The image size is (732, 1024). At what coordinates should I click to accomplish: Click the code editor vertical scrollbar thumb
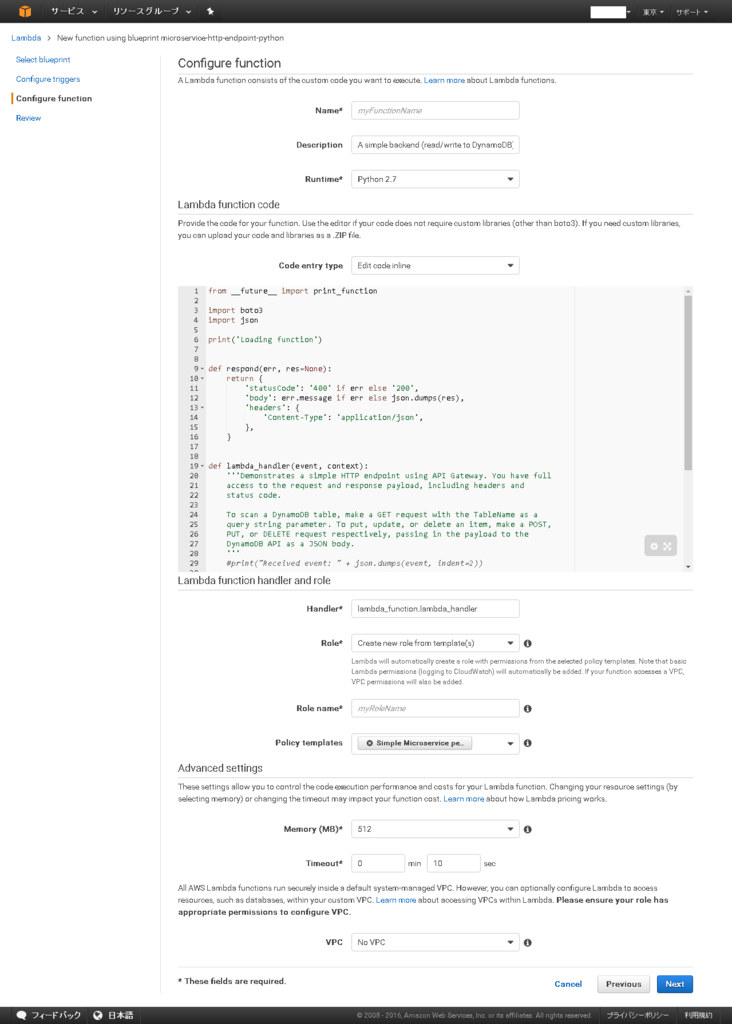tap(688, 382)
